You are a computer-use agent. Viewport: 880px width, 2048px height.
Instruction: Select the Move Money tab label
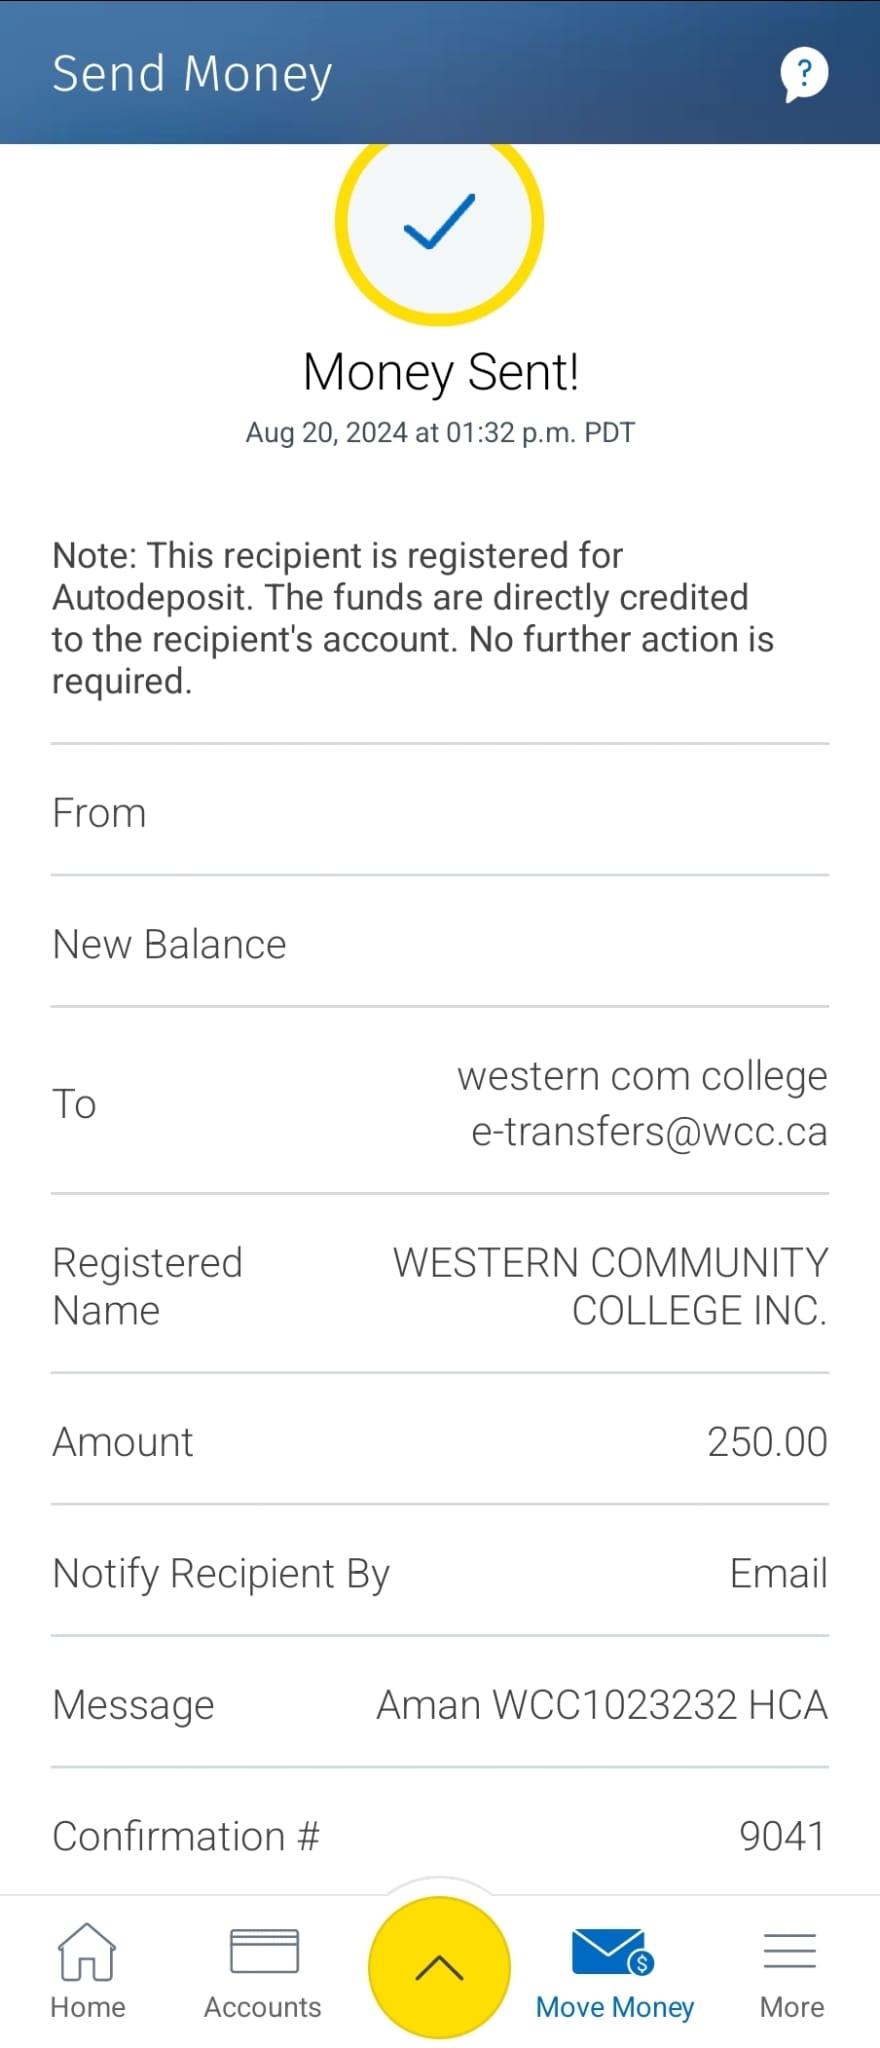pyautogui.click(x=615, y=2007)
